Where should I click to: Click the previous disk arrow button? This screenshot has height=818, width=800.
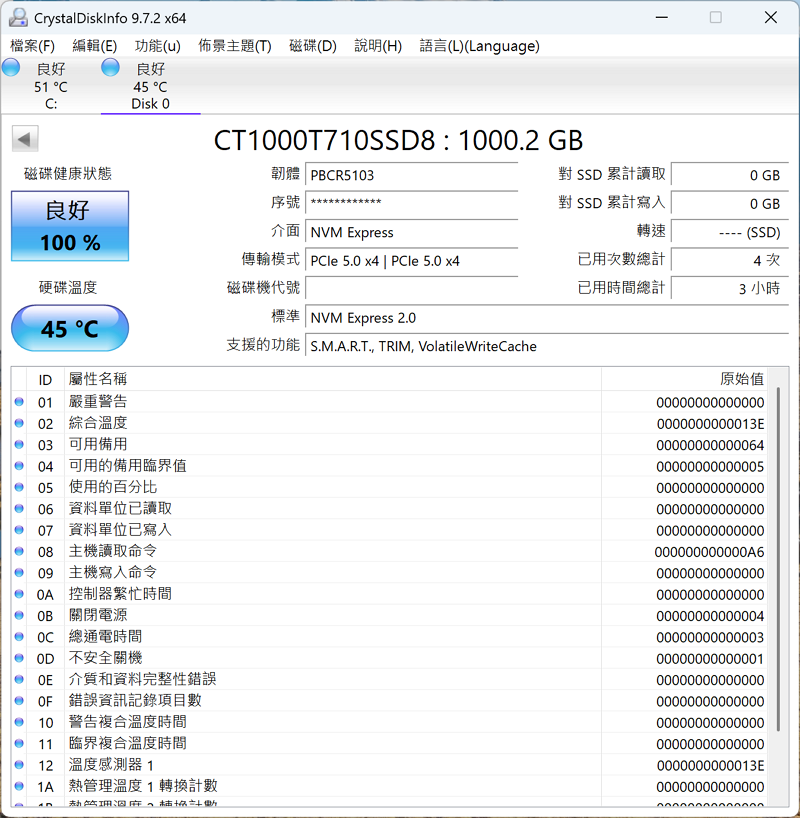pyautogui.click(x=25, y=140)
